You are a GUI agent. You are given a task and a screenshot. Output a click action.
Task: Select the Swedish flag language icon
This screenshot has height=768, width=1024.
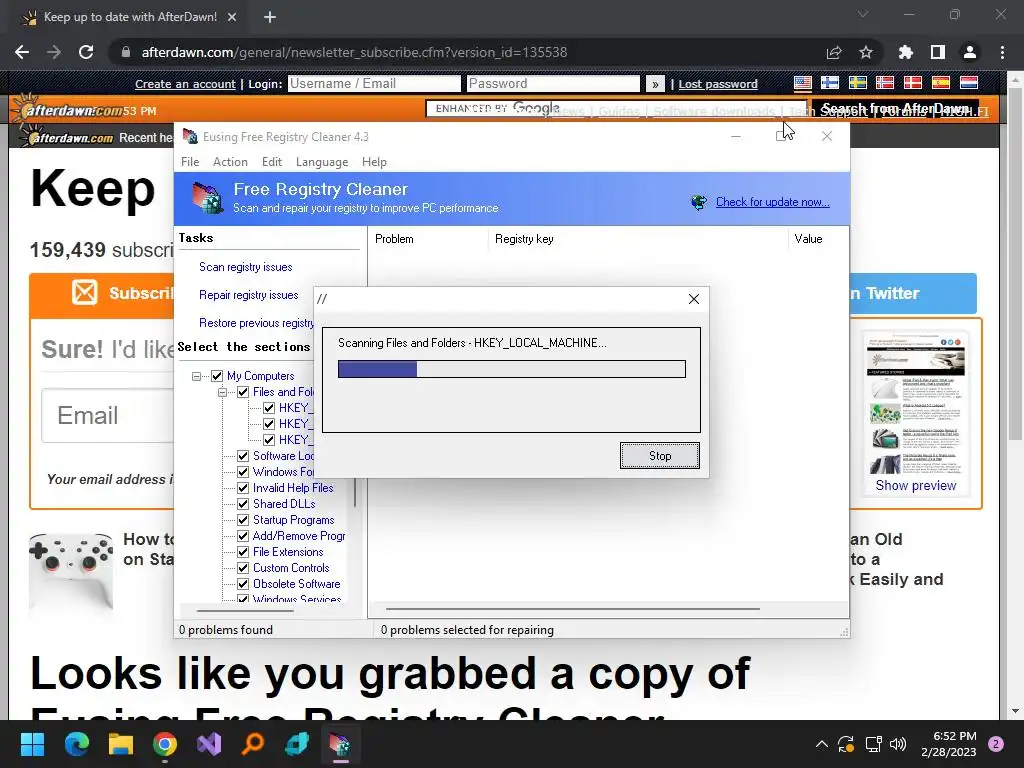click(857, 83)
